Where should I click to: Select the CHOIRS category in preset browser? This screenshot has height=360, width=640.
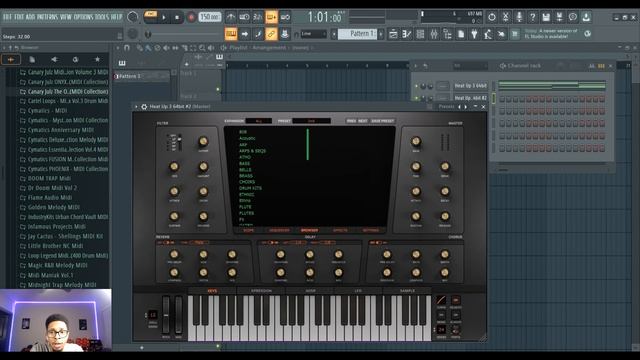pos(247,182)
